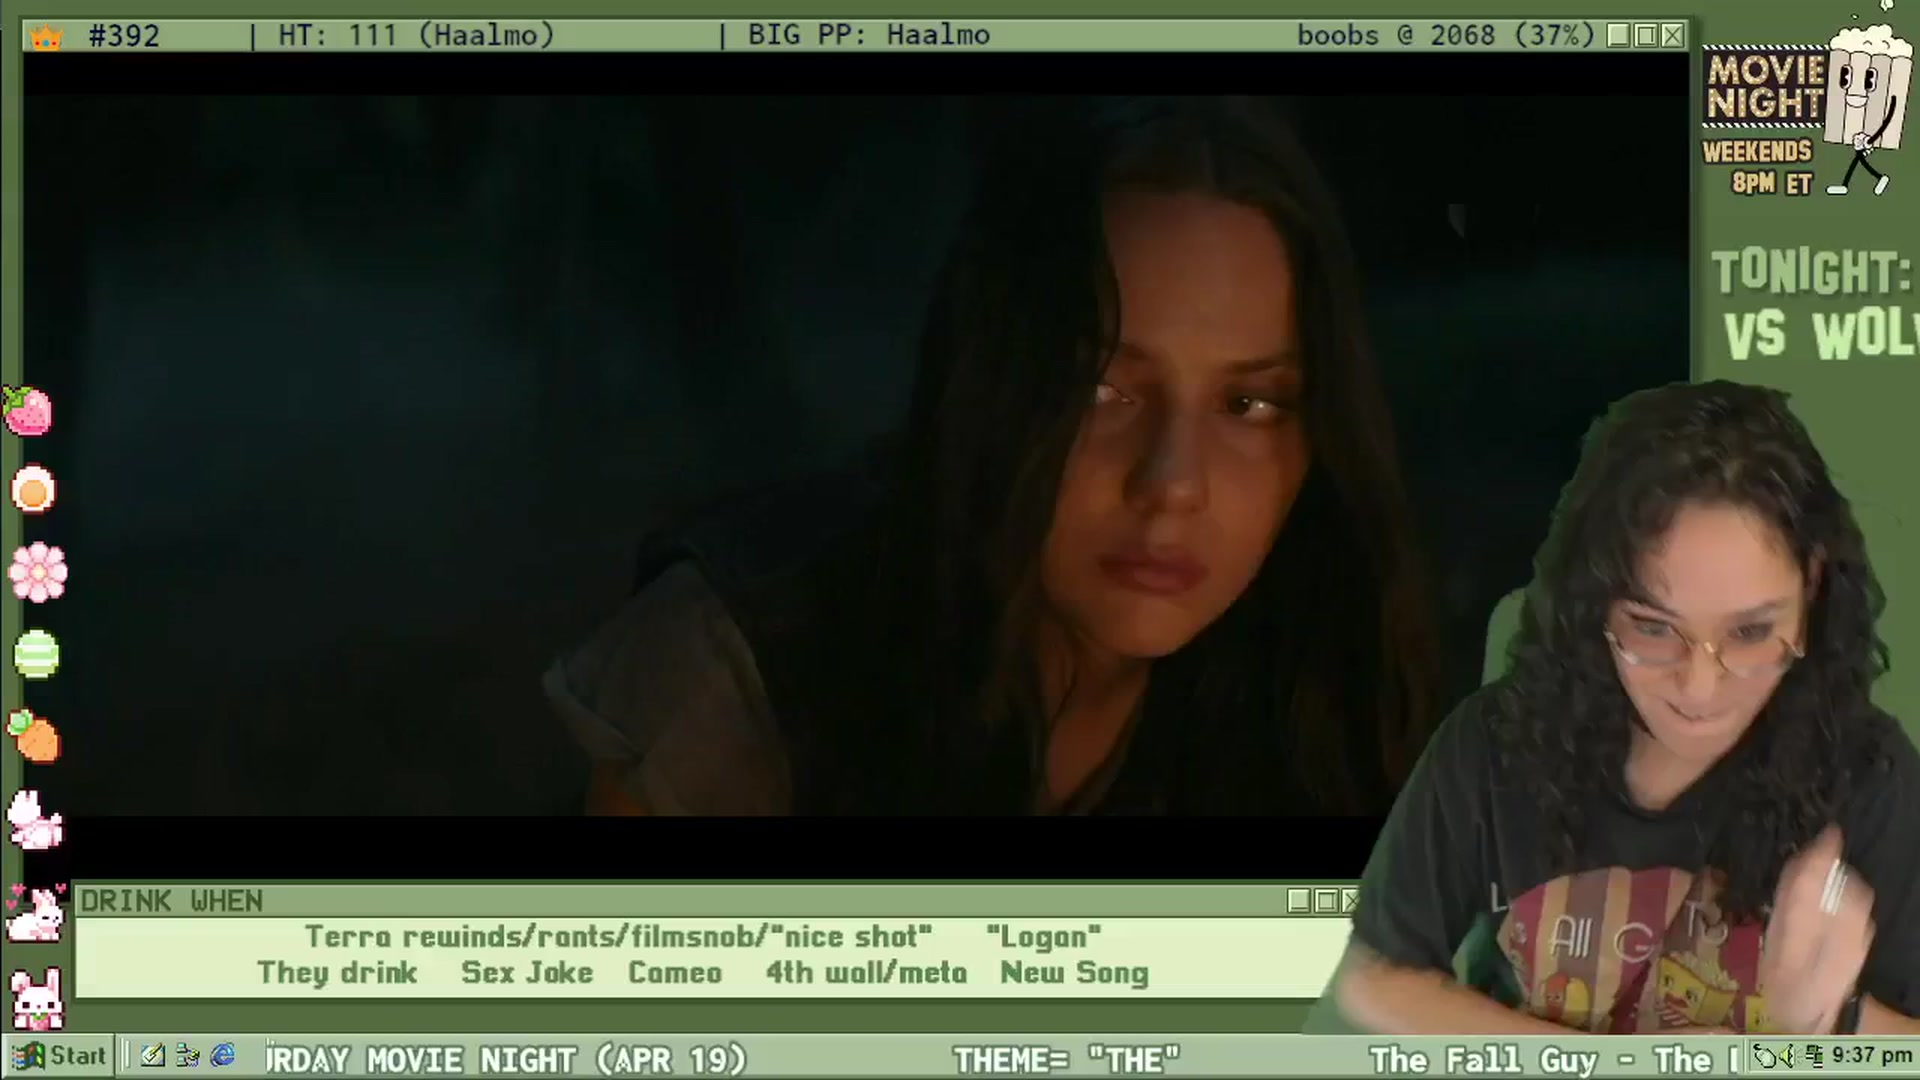Image resolution: width=1920 pixels, height=1080 pixels.
Task: Minimize the main movie window
Action: 1619,36
